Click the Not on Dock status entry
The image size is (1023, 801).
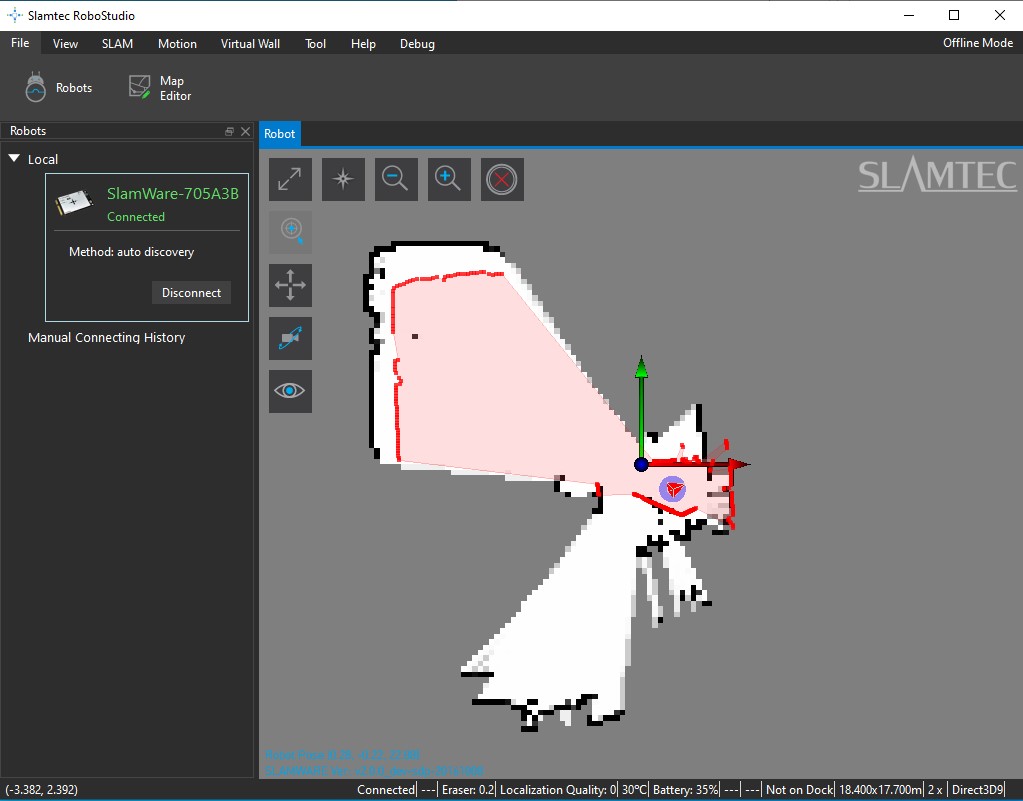799,789
